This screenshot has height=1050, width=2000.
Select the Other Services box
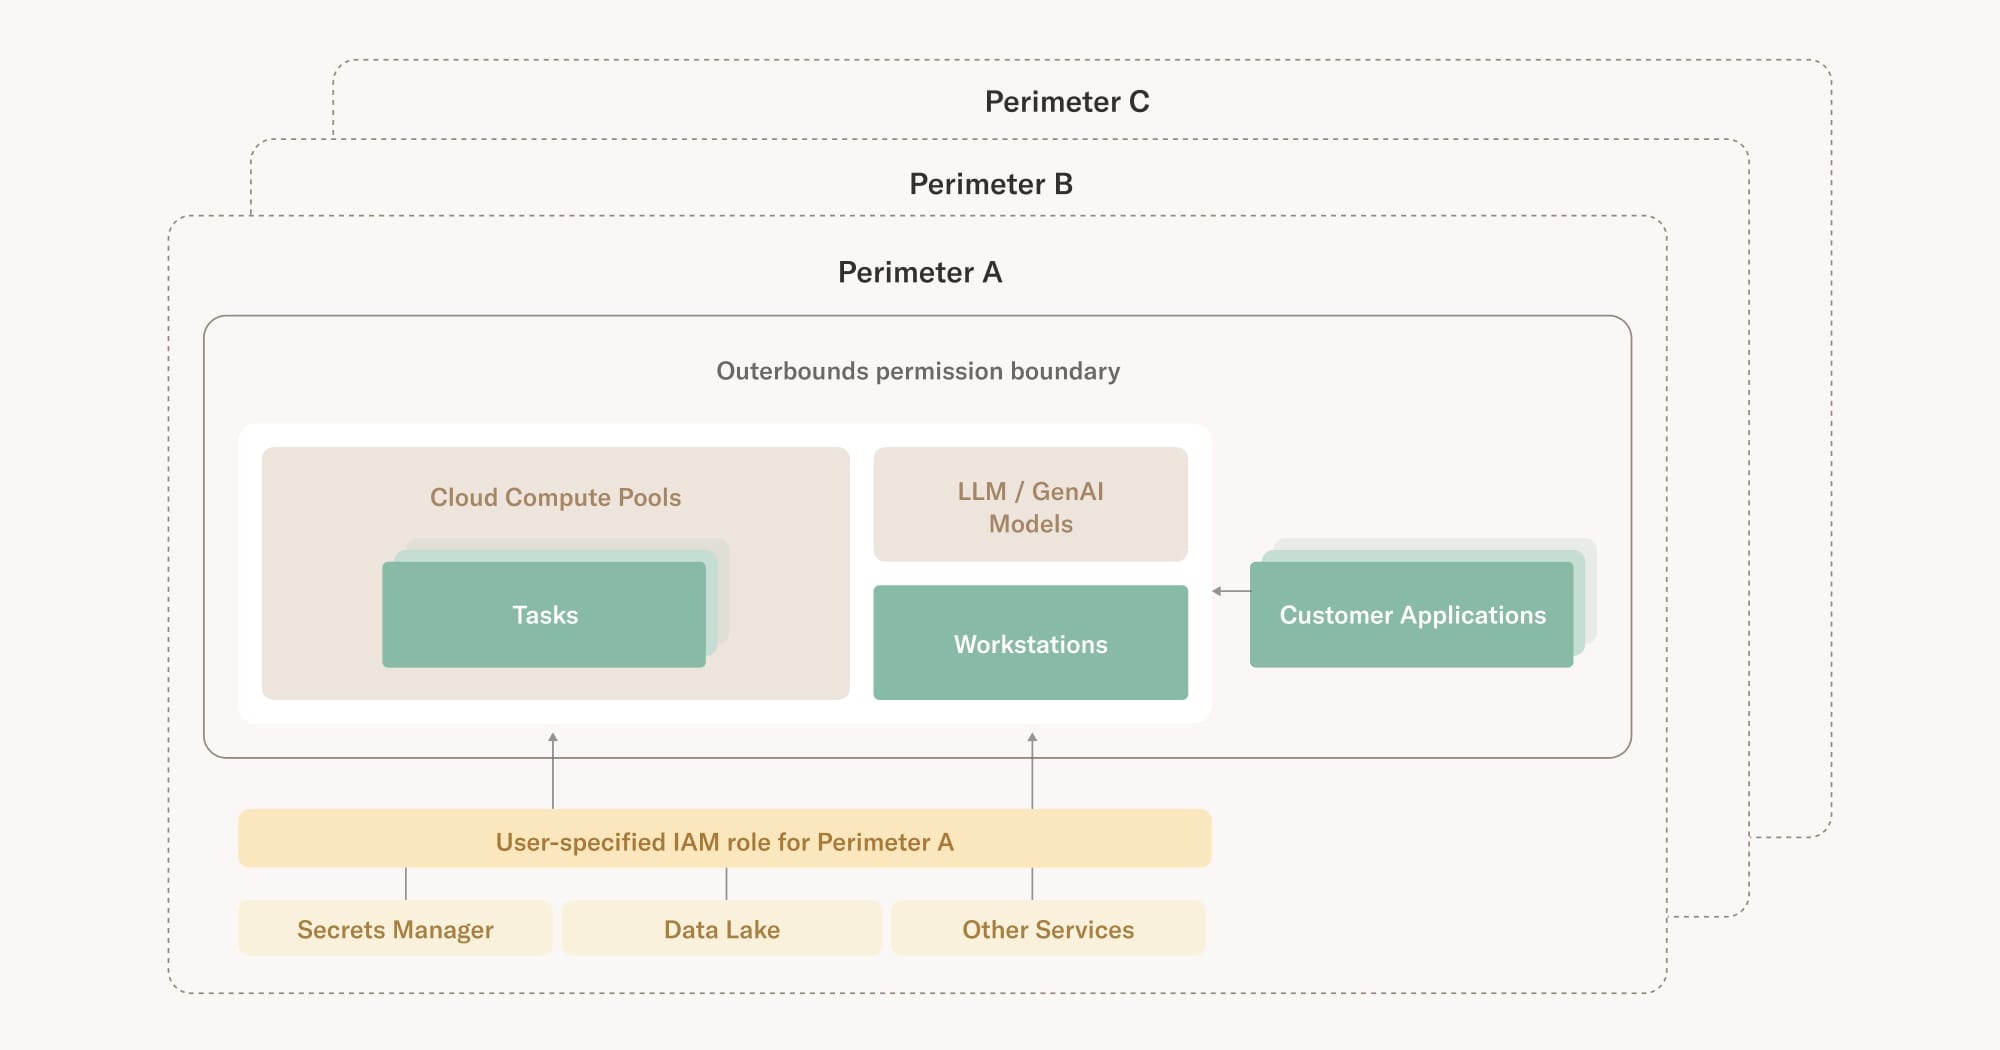(x=1047, y=929)
